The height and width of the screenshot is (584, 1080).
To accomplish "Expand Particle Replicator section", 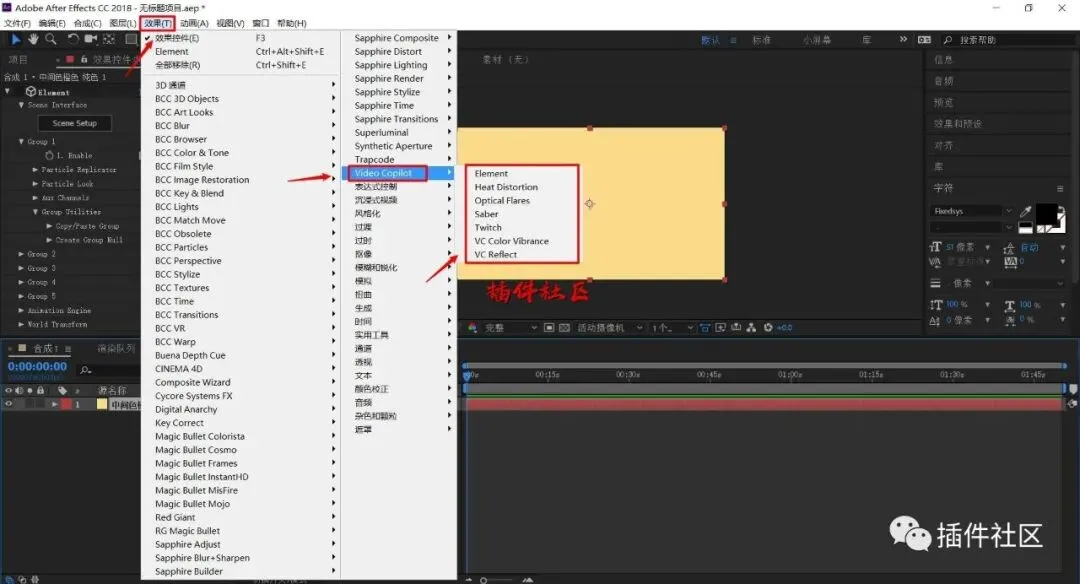I will (35, 169).
